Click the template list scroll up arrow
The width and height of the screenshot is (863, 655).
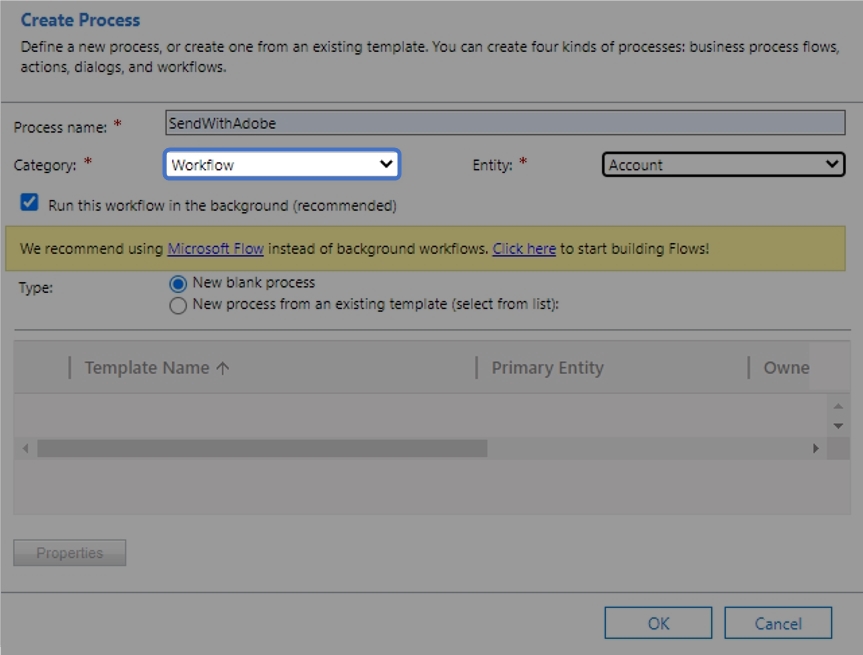838,406
